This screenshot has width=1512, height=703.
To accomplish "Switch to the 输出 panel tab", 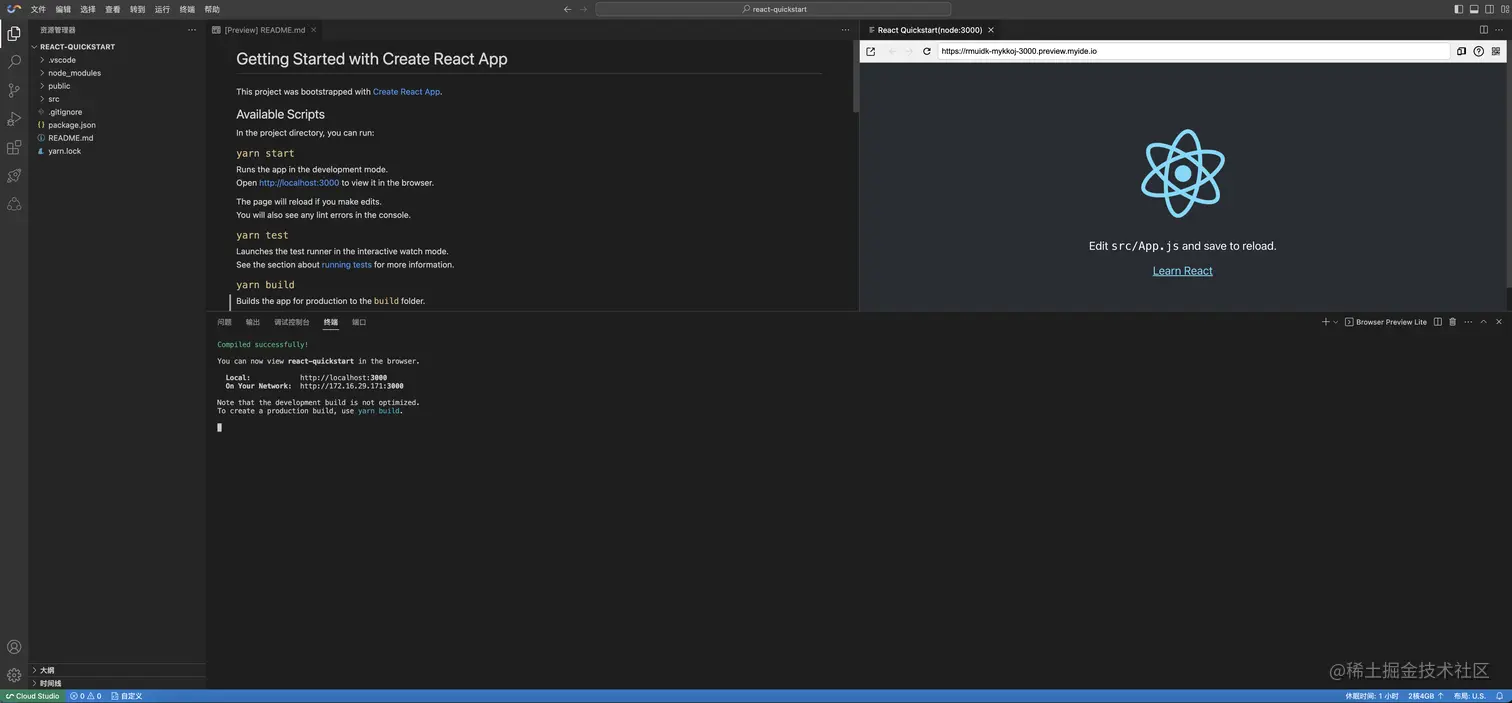I will tap(253, 322).
